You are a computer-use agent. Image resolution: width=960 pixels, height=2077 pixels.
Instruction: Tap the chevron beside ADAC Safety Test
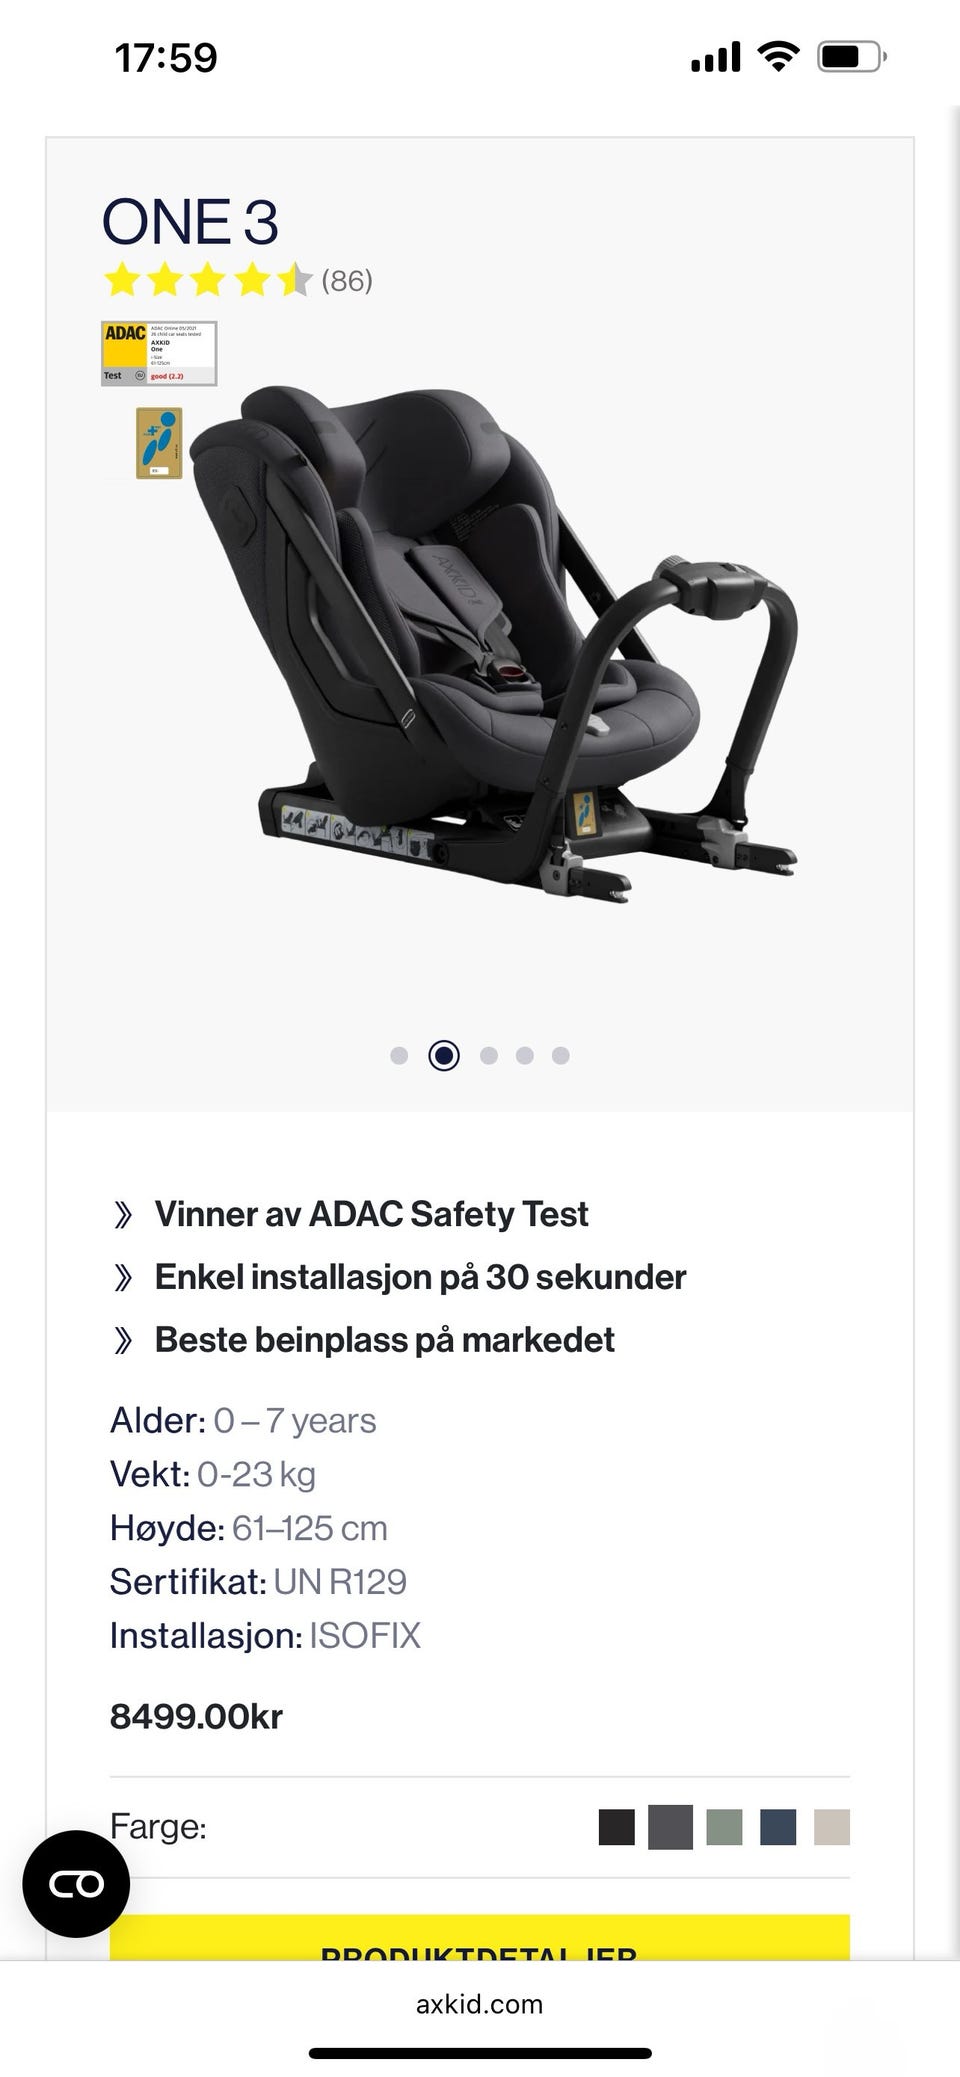(123, 1215)
